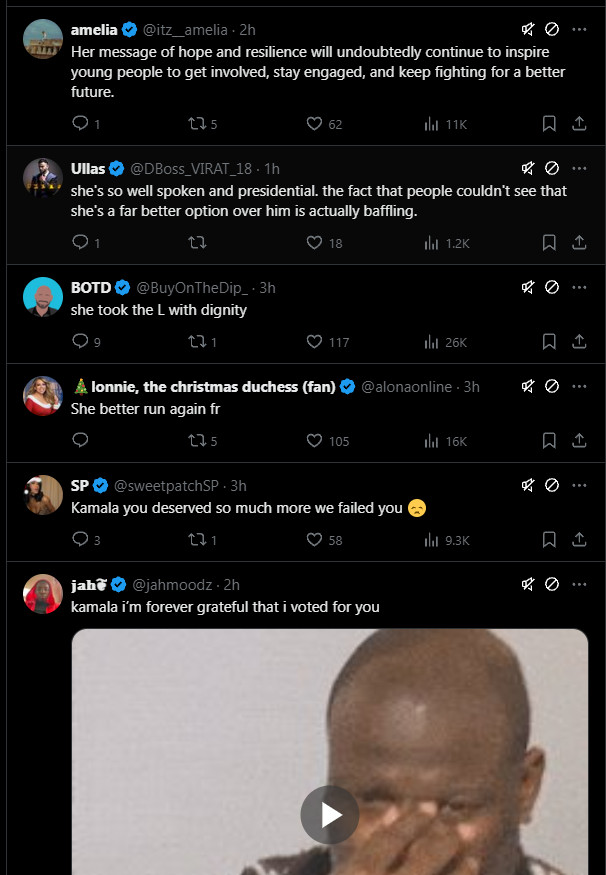The width and height of the screenshot is (606, 875).
Task: Block the user Ullas
Action: pos(552,168)
